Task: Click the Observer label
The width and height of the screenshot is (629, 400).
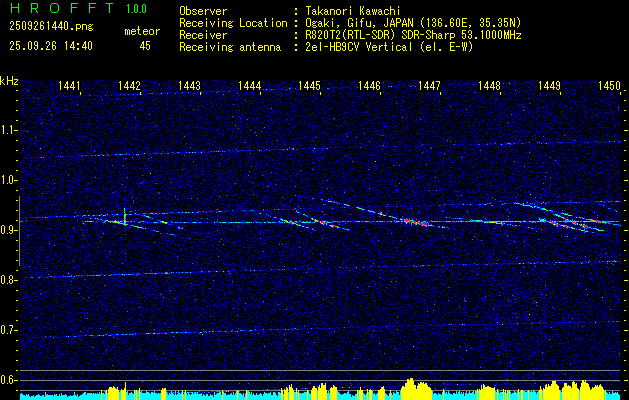Action: click(203, 11)
